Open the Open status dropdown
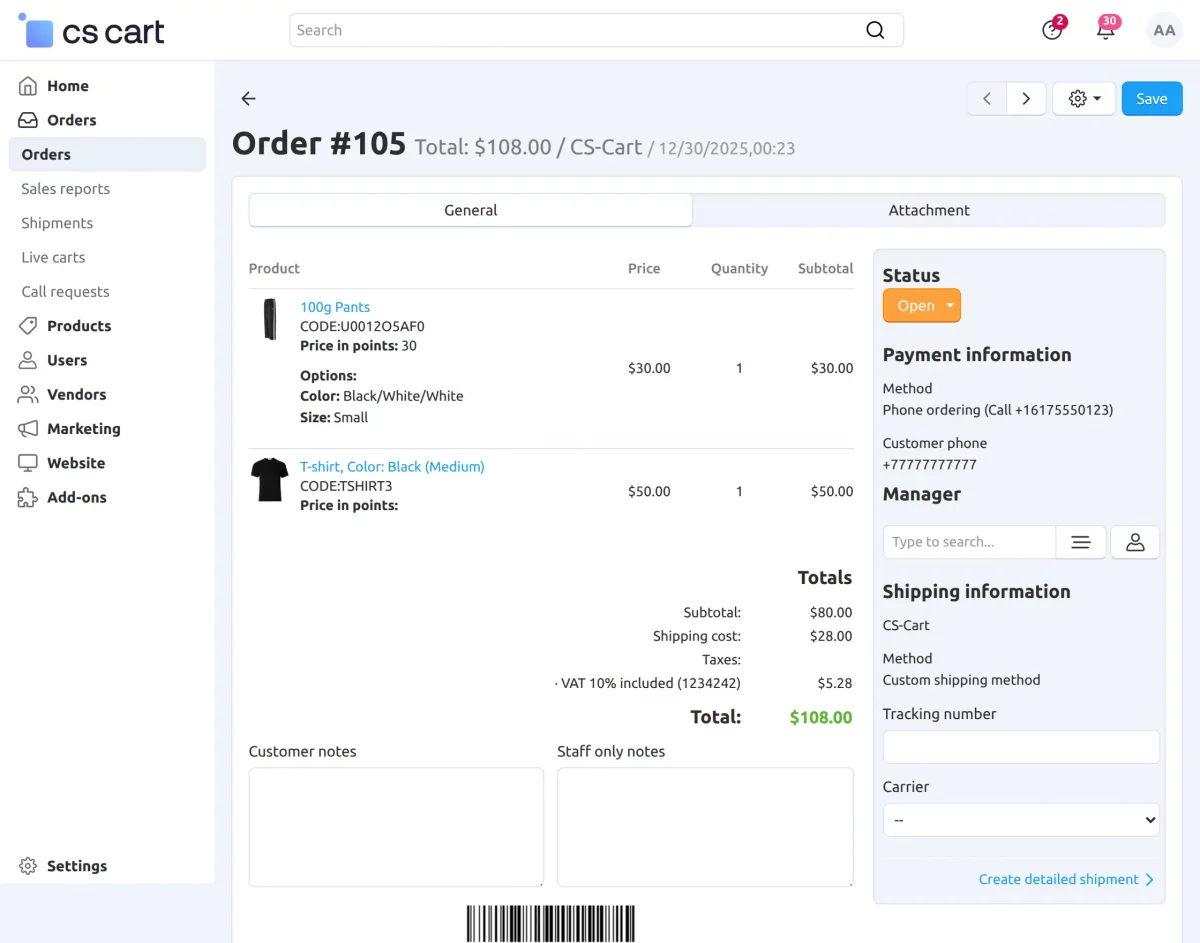Image resolution: width=1200 pixels, height=943 pixels. coord(921,305)
